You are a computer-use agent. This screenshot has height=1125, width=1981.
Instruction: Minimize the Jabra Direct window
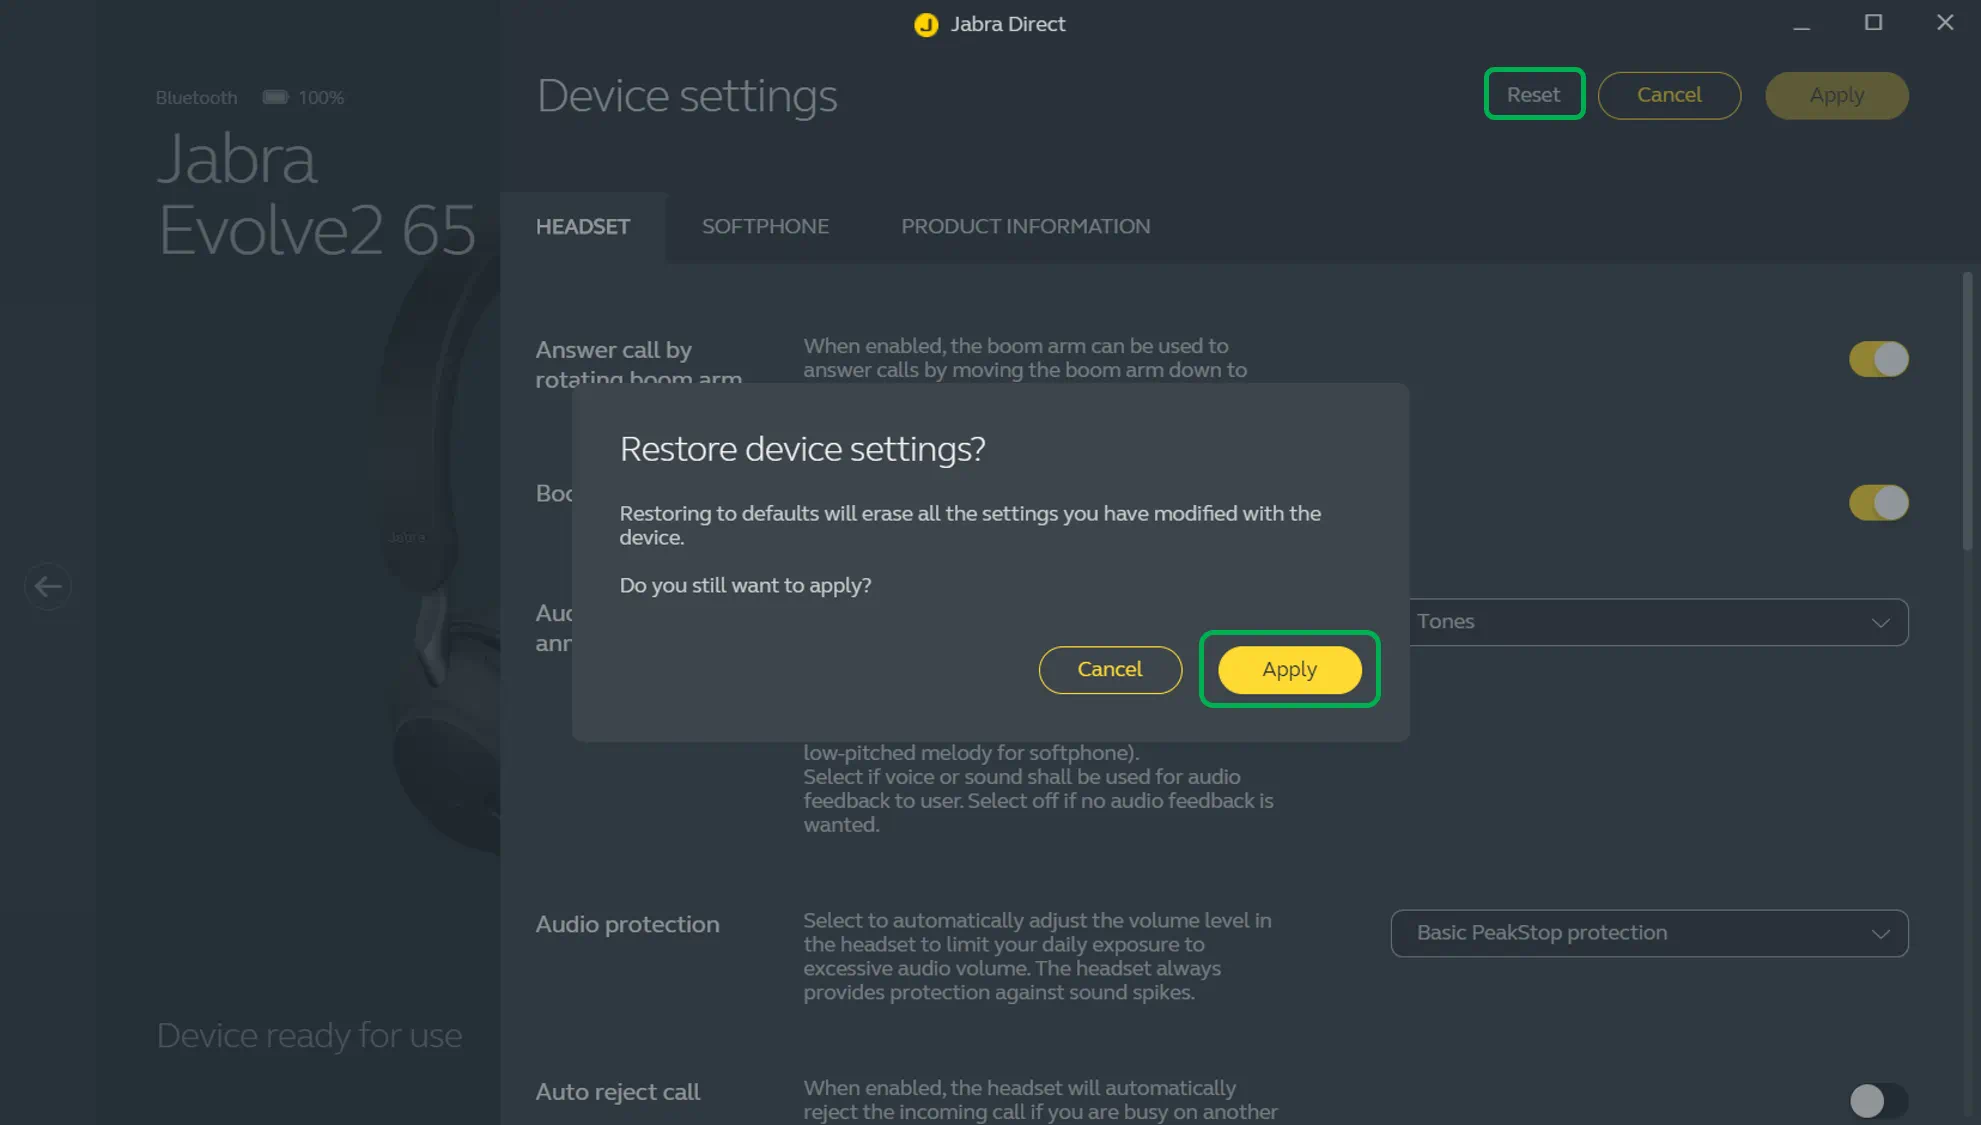[1801, 24]
